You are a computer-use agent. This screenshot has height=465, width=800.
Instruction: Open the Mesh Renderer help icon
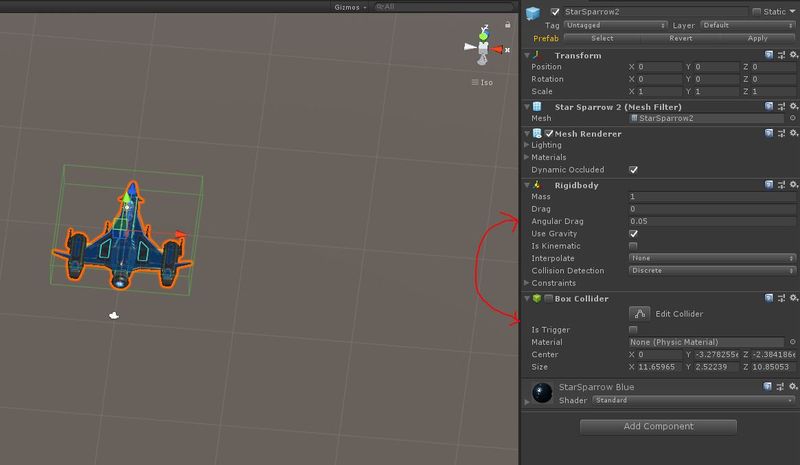click(x=769, y=133)
